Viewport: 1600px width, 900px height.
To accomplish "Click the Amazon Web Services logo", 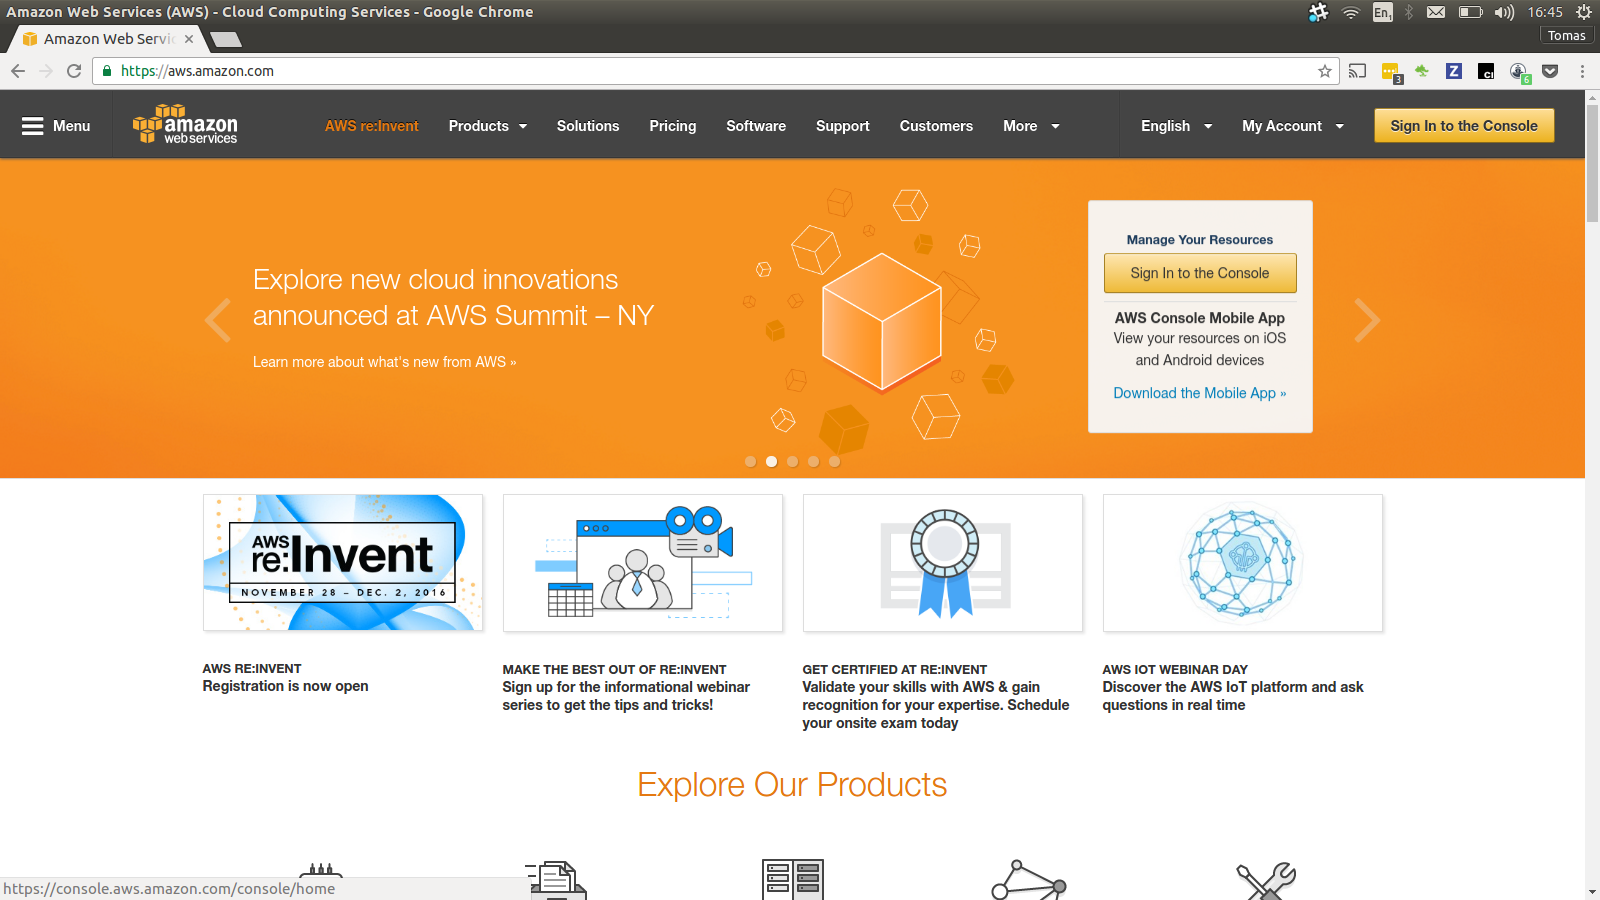I will click(x=185, y=125).
